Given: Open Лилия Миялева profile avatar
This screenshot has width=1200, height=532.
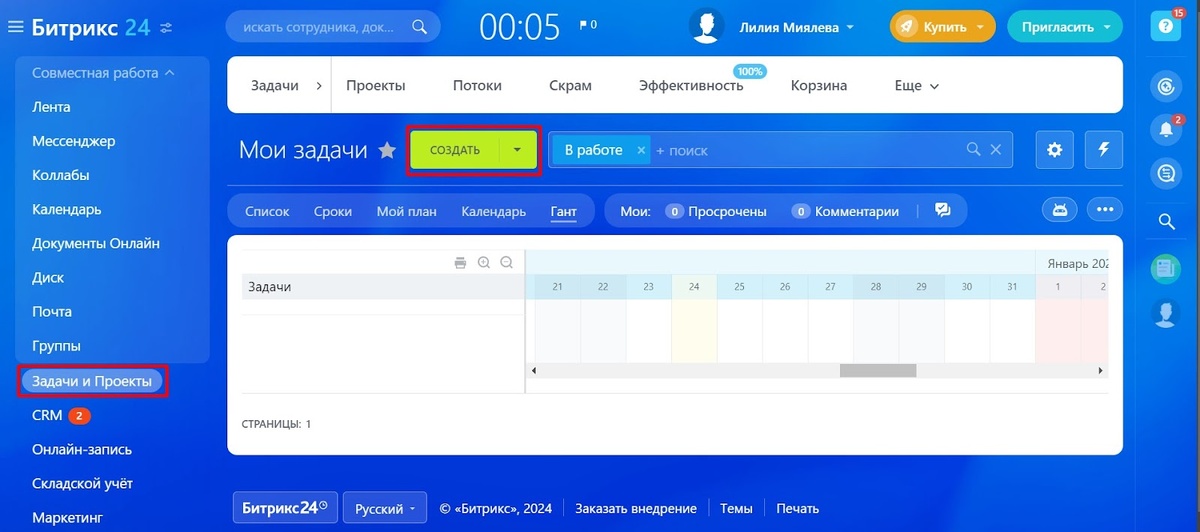Looking at the screenshot, I should point(707,27).
